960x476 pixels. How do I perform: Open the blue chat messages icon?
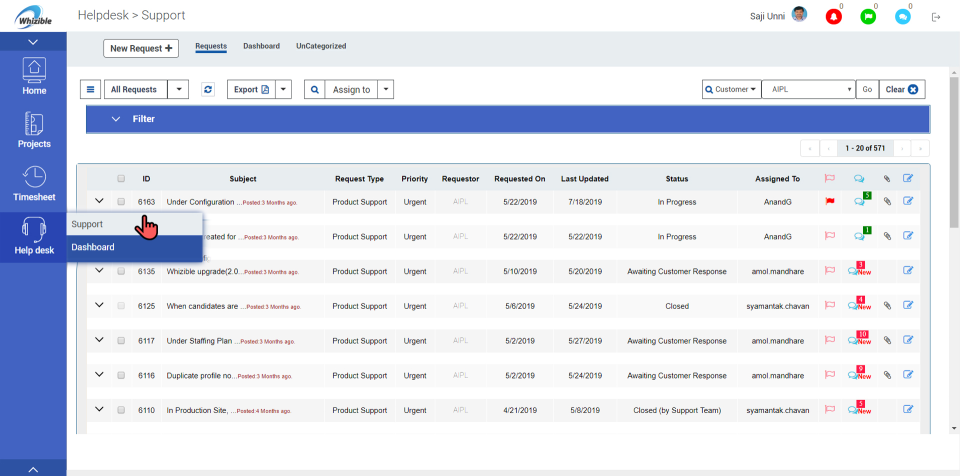tap(902, 17)
